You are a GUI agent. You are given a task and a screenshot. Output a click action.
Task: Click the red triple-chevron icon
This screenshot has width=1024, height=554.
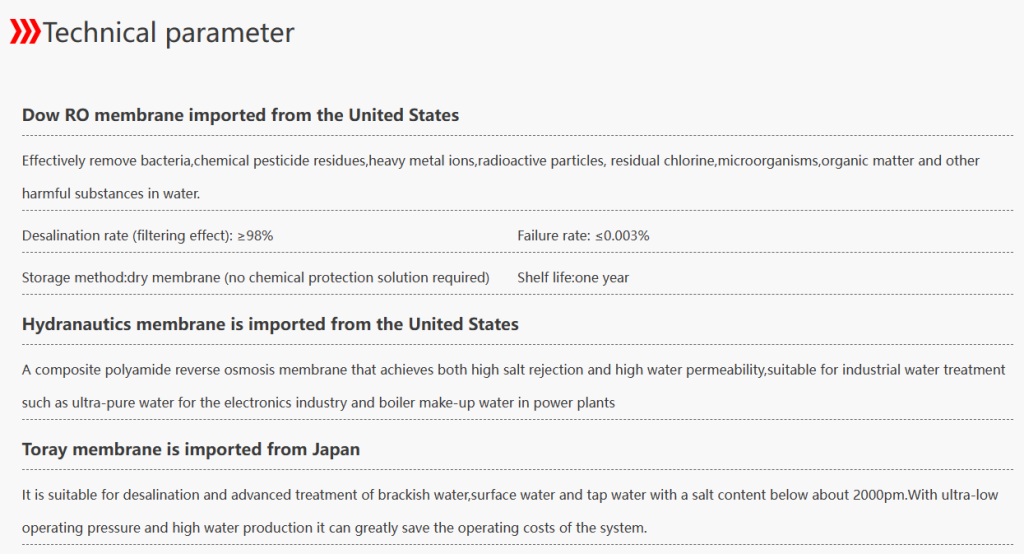[x=25, y=31]
